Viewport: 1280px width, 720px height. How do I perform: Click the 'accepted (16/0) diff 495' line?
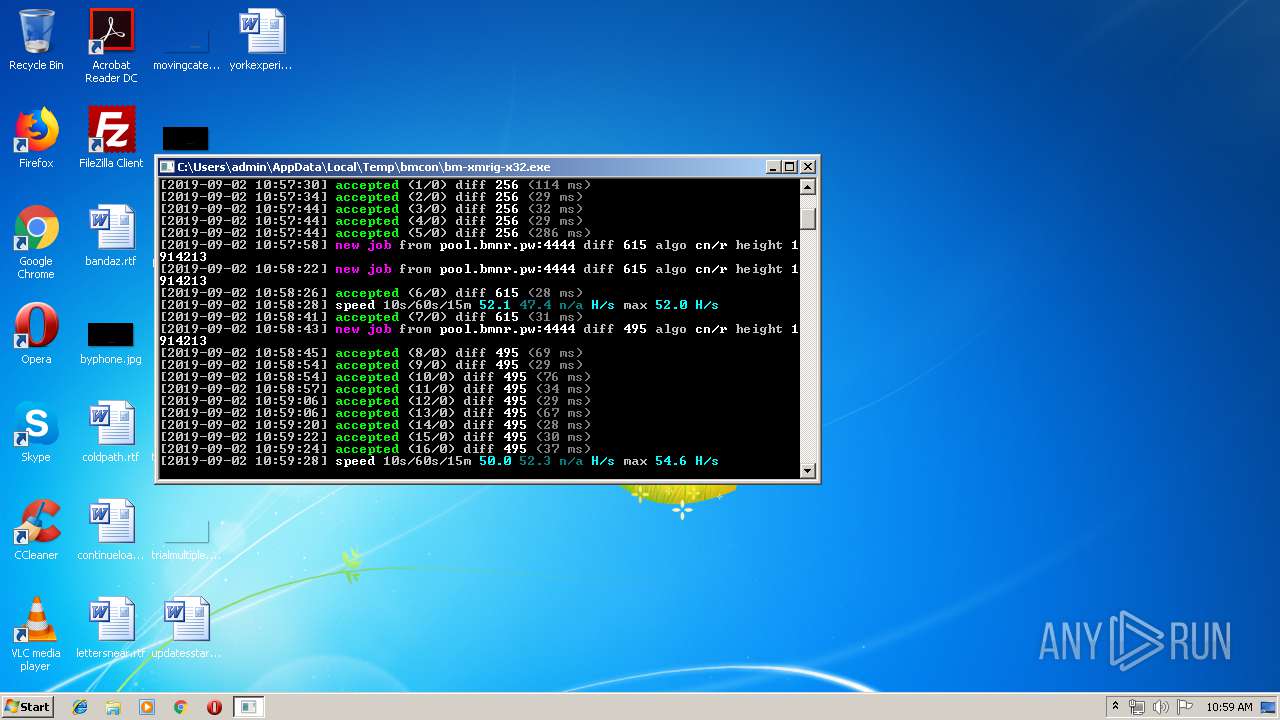[x=375, y=449]
